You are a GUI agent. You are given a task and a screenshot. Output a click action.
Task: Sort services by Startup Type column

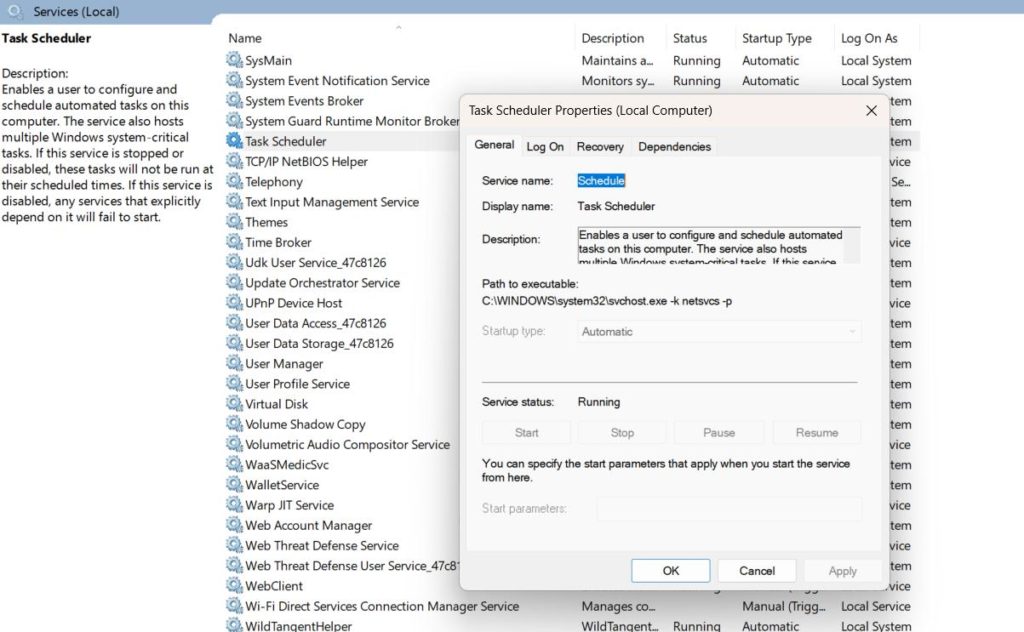pyautogui.click(x=776, y=39)
